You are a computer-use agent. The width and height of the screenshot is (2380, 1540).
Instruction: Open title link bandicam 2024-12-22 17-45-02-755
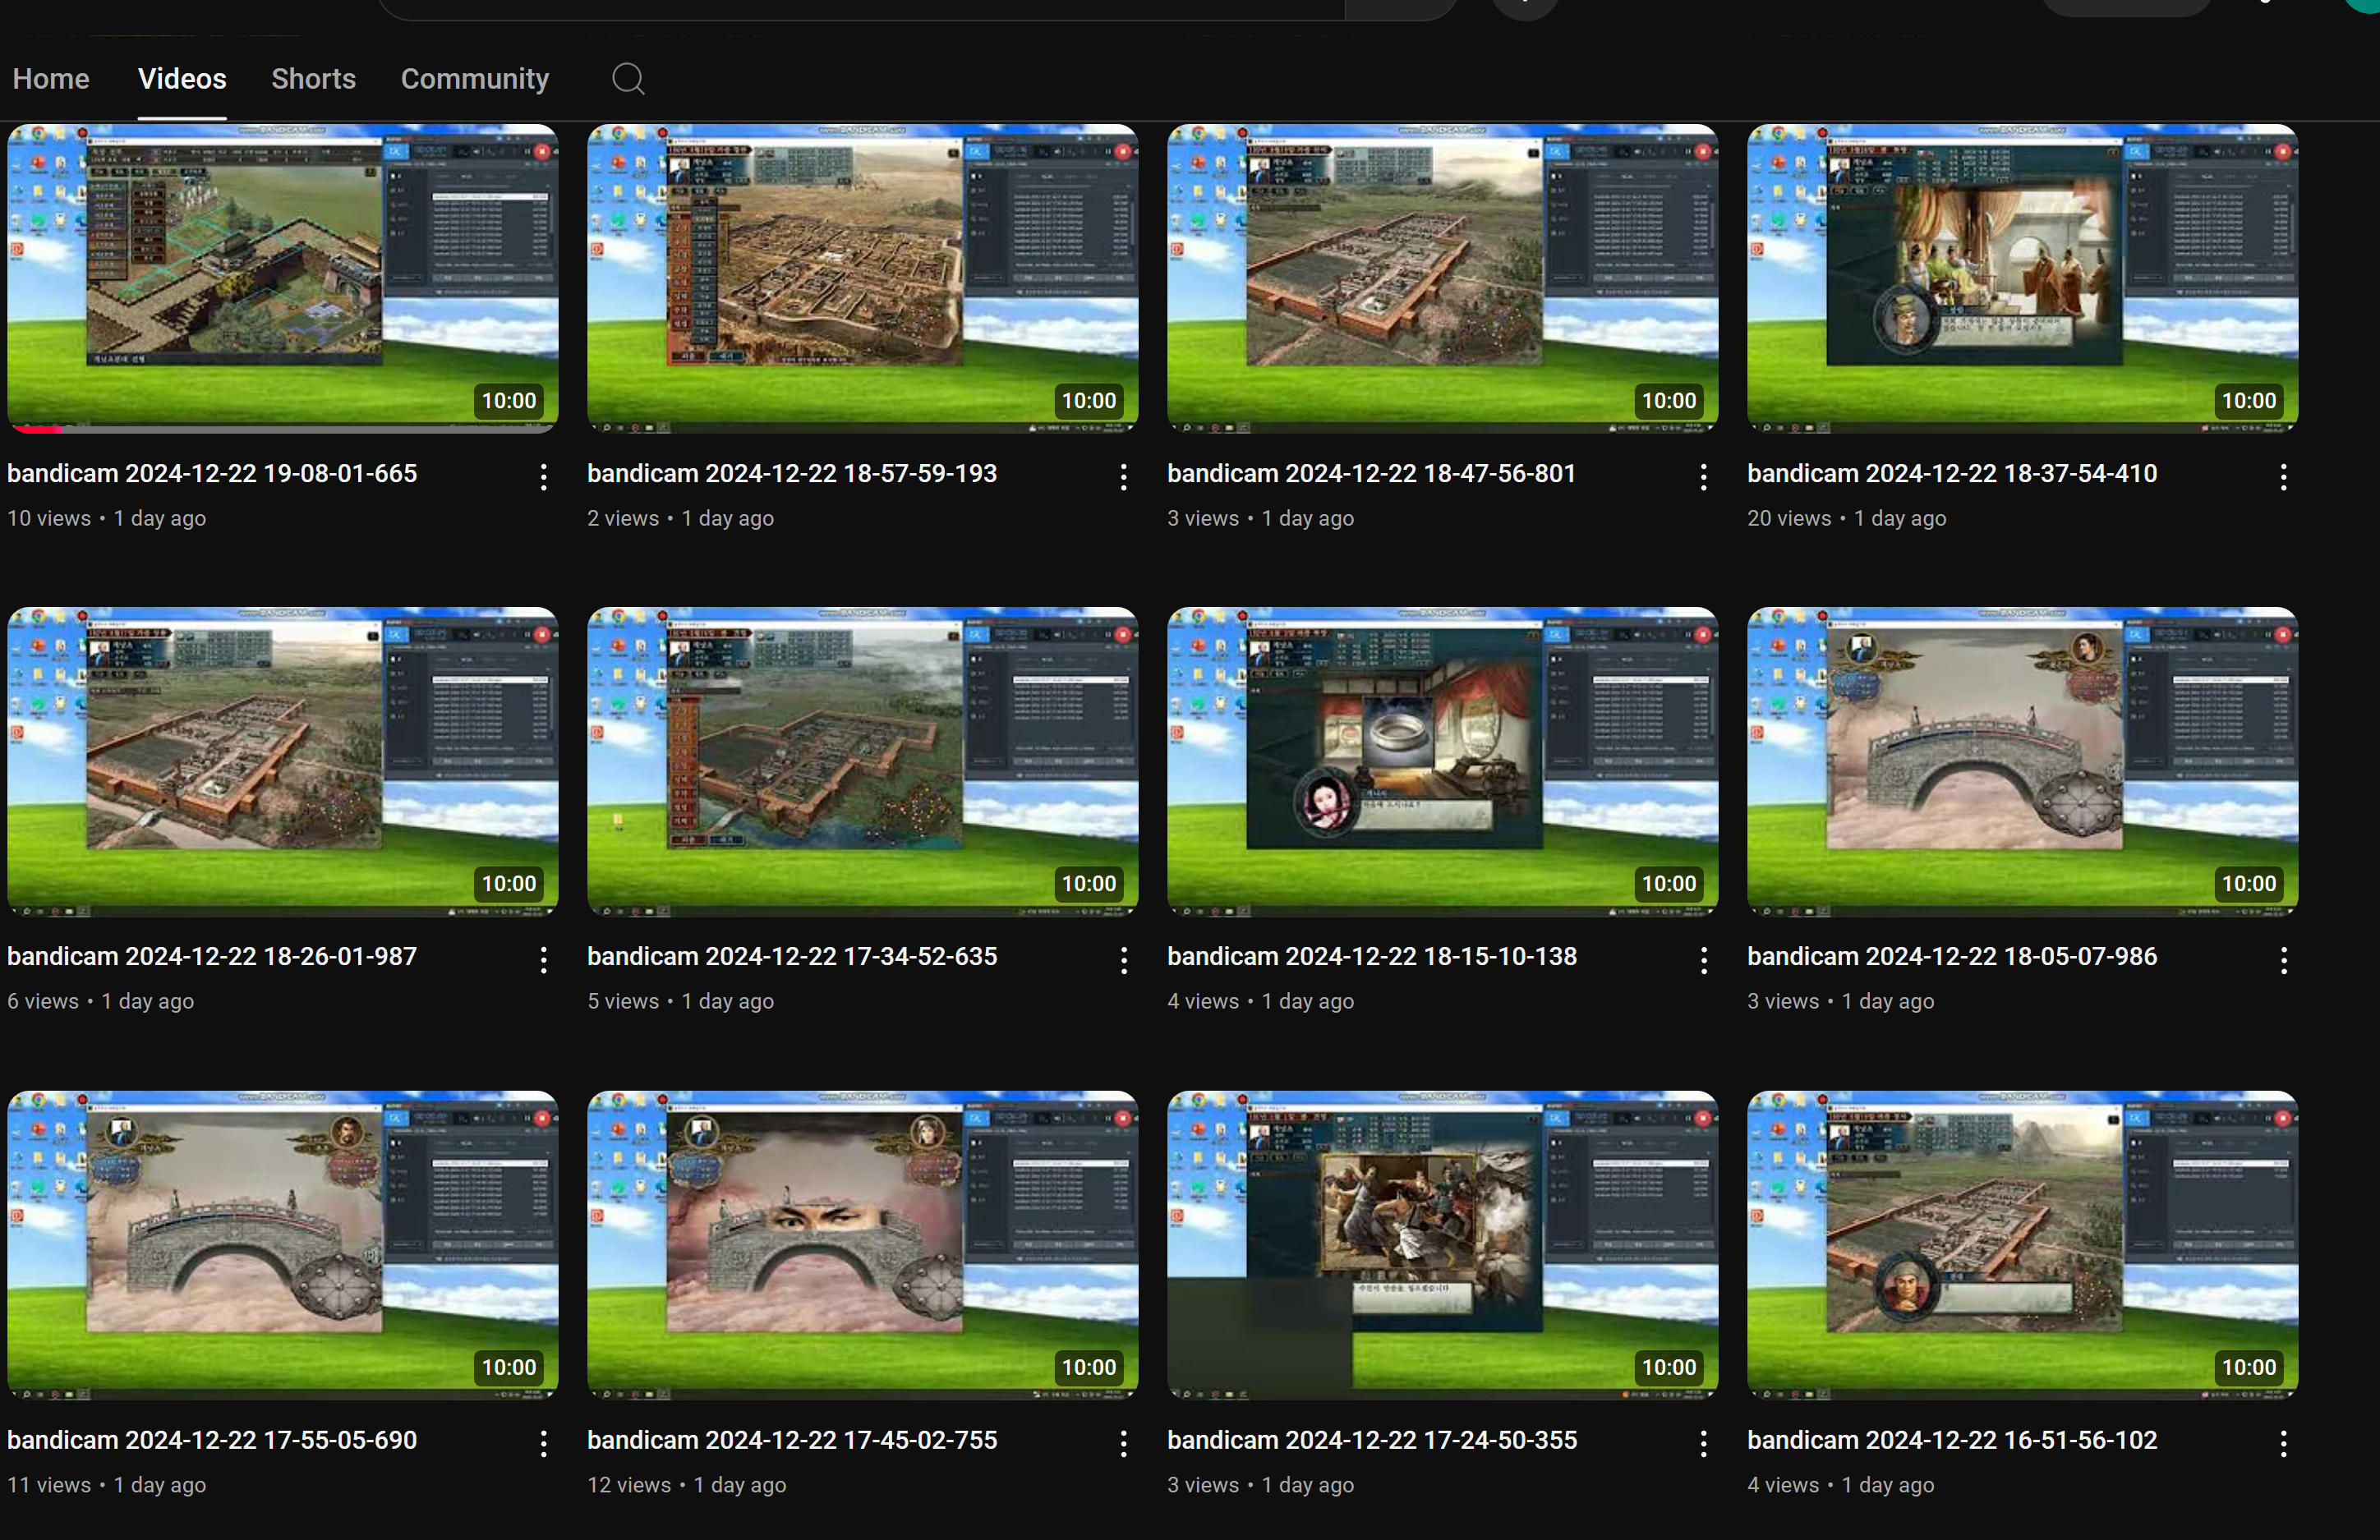pos(792,1440)
